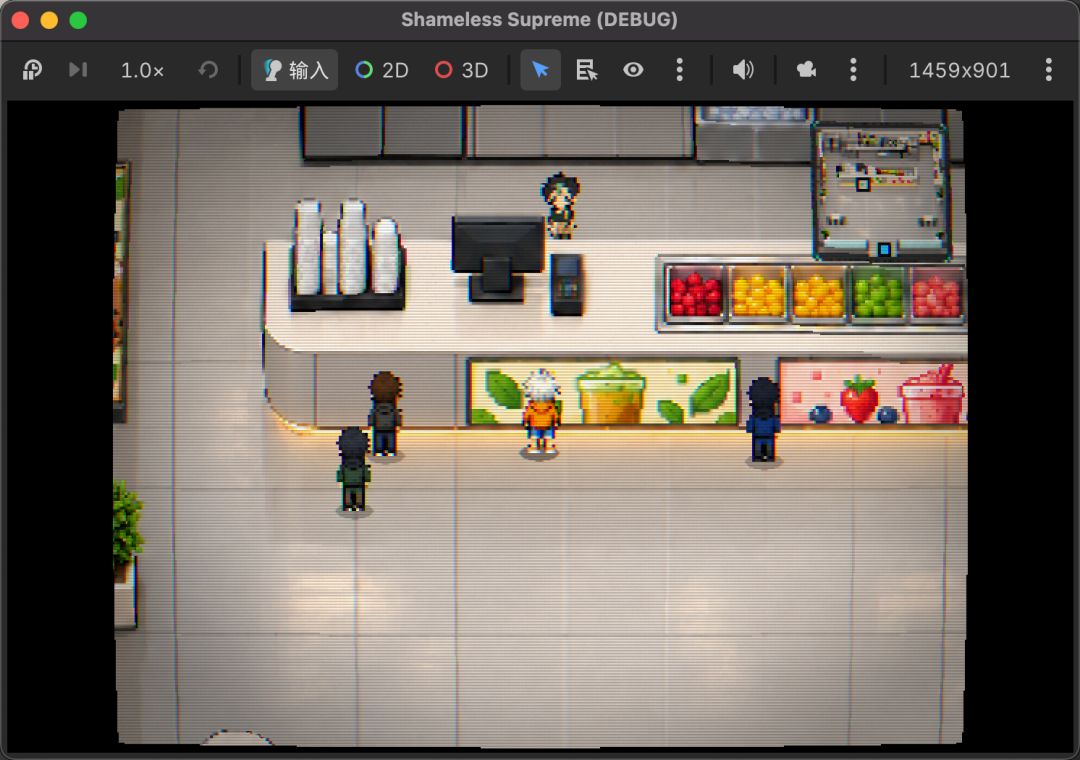Click the strawberry smoothie poster
Screen dimensions: 1080x760
(873, 393)
